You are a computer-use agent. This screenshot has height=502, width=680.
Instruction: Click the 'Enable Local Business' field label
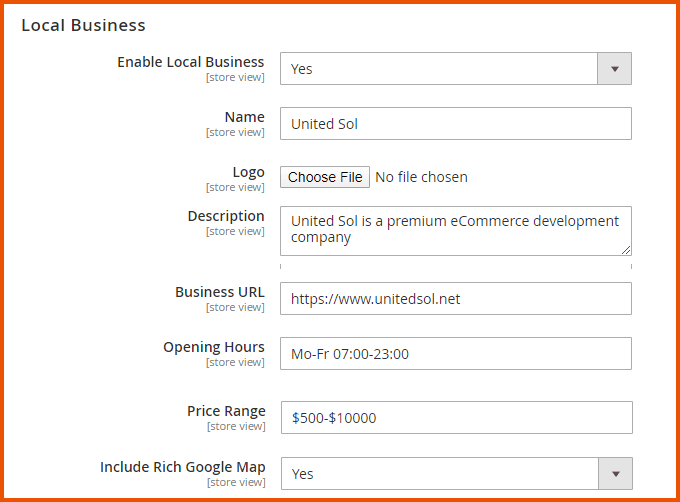[190, 62]
